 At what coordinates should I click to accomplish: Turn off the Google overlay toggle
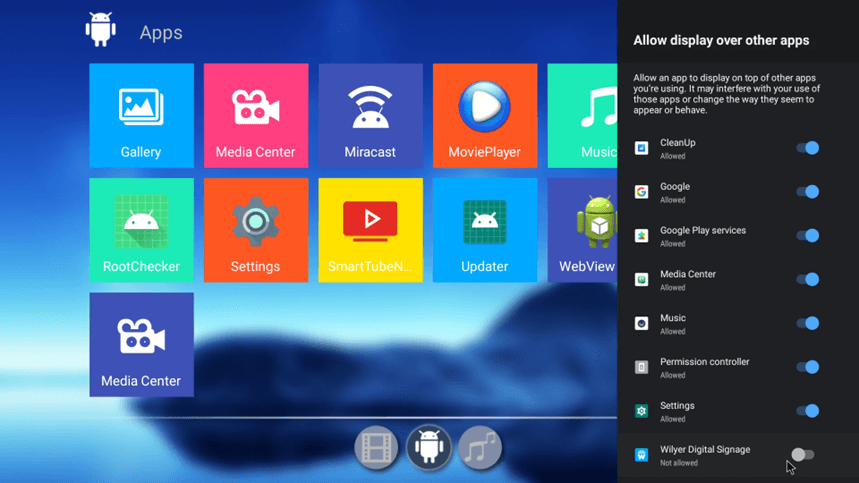click(808, 192)
